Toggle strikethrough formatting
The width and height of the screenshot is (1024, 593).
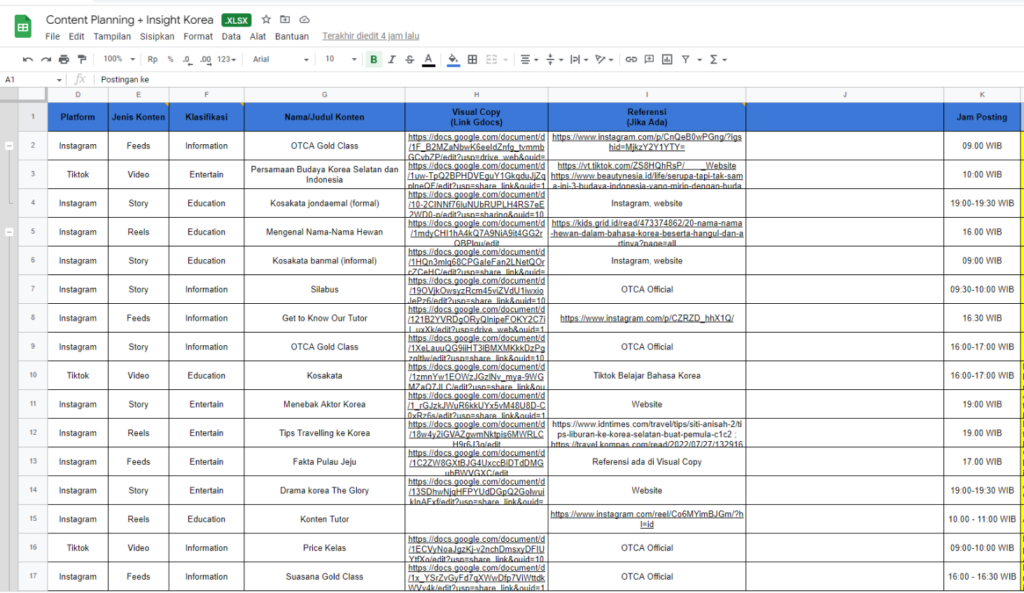[x=409, y=59]
